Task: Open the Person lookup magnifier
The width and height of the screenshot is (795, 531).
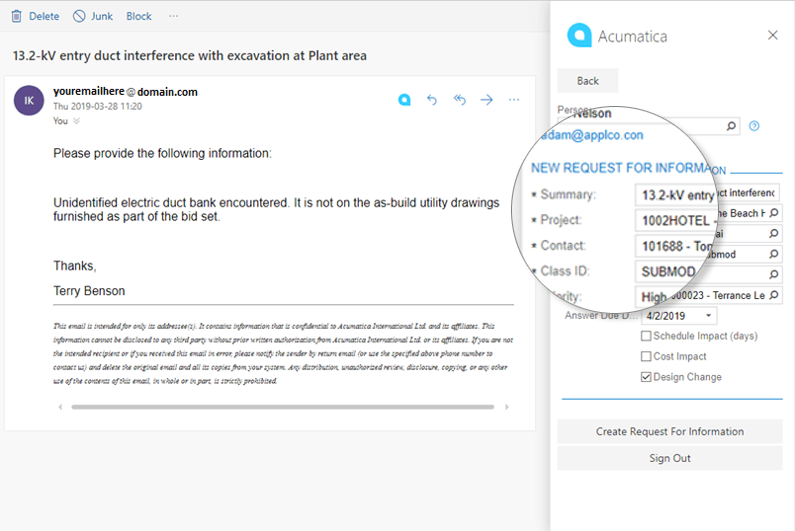Action: click(731, 126)
